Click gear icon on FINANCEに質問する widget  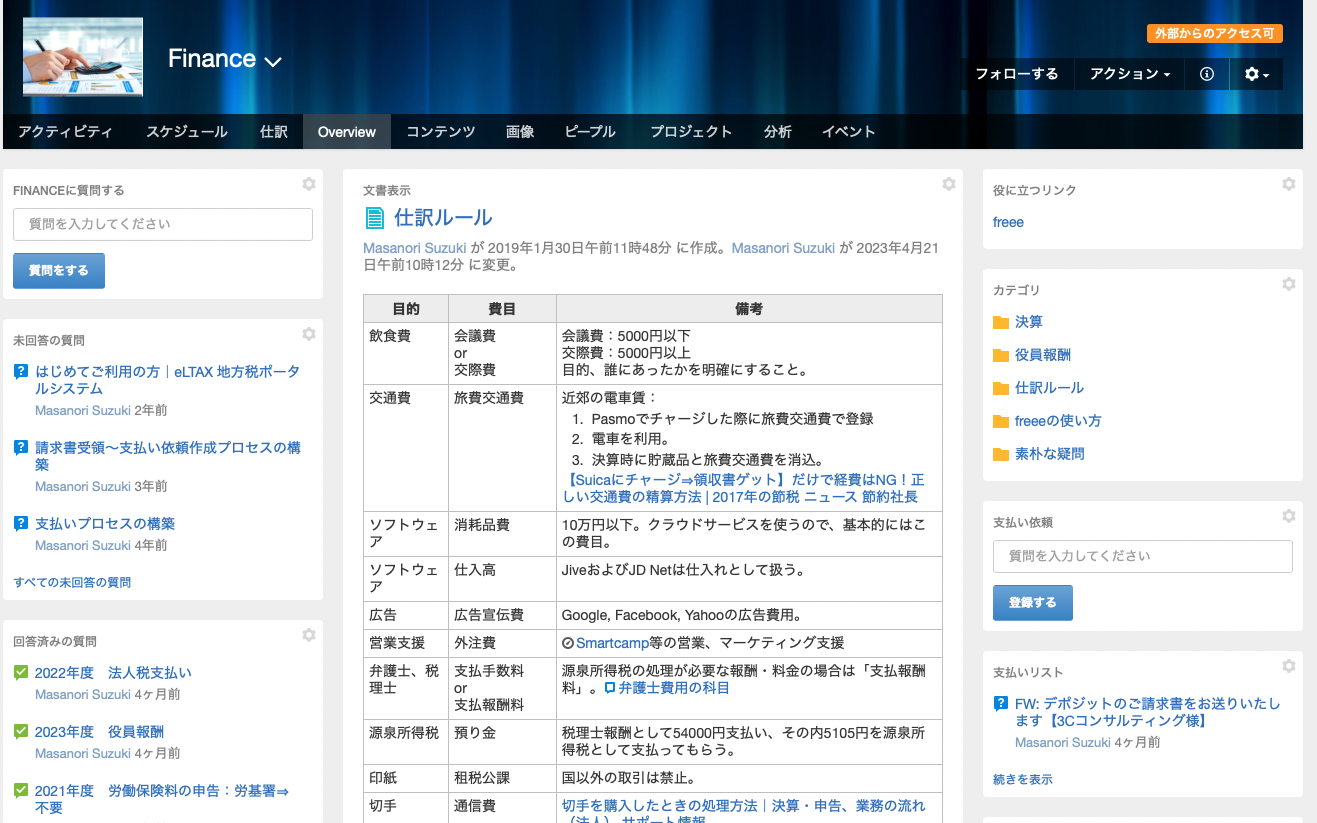(x=309, y=184)
